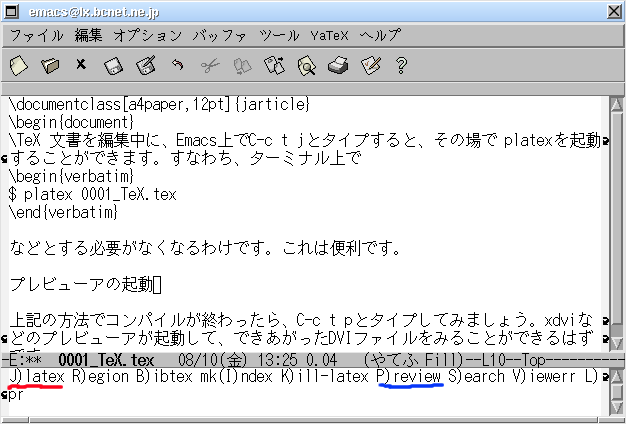The image size is (626, 424).
Task: Open the バッファ menu
Action: 220,36
